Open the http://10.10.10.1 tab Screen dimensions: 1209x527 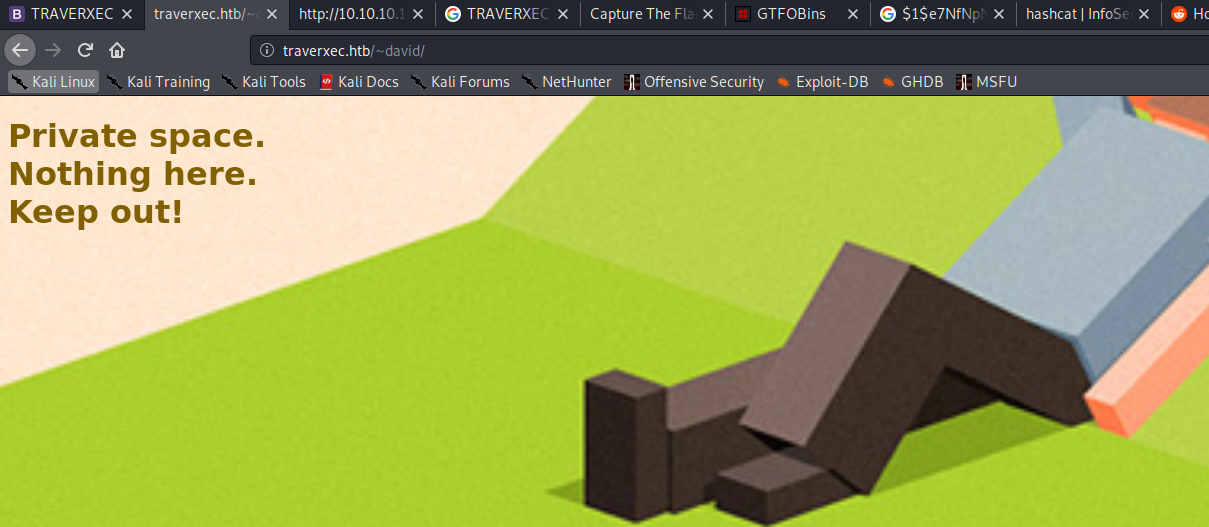(x=350, y=14)
